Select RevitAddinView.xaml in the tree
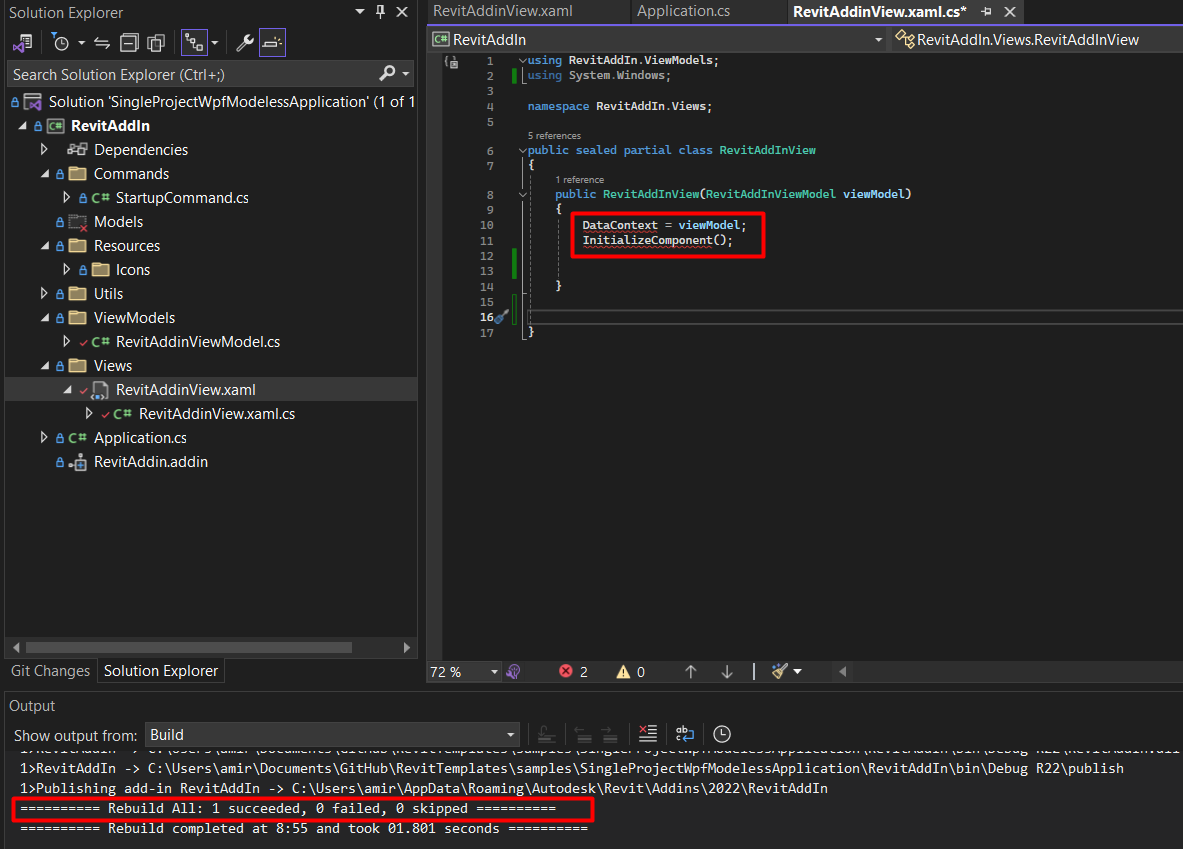 (x=186, y=389)
